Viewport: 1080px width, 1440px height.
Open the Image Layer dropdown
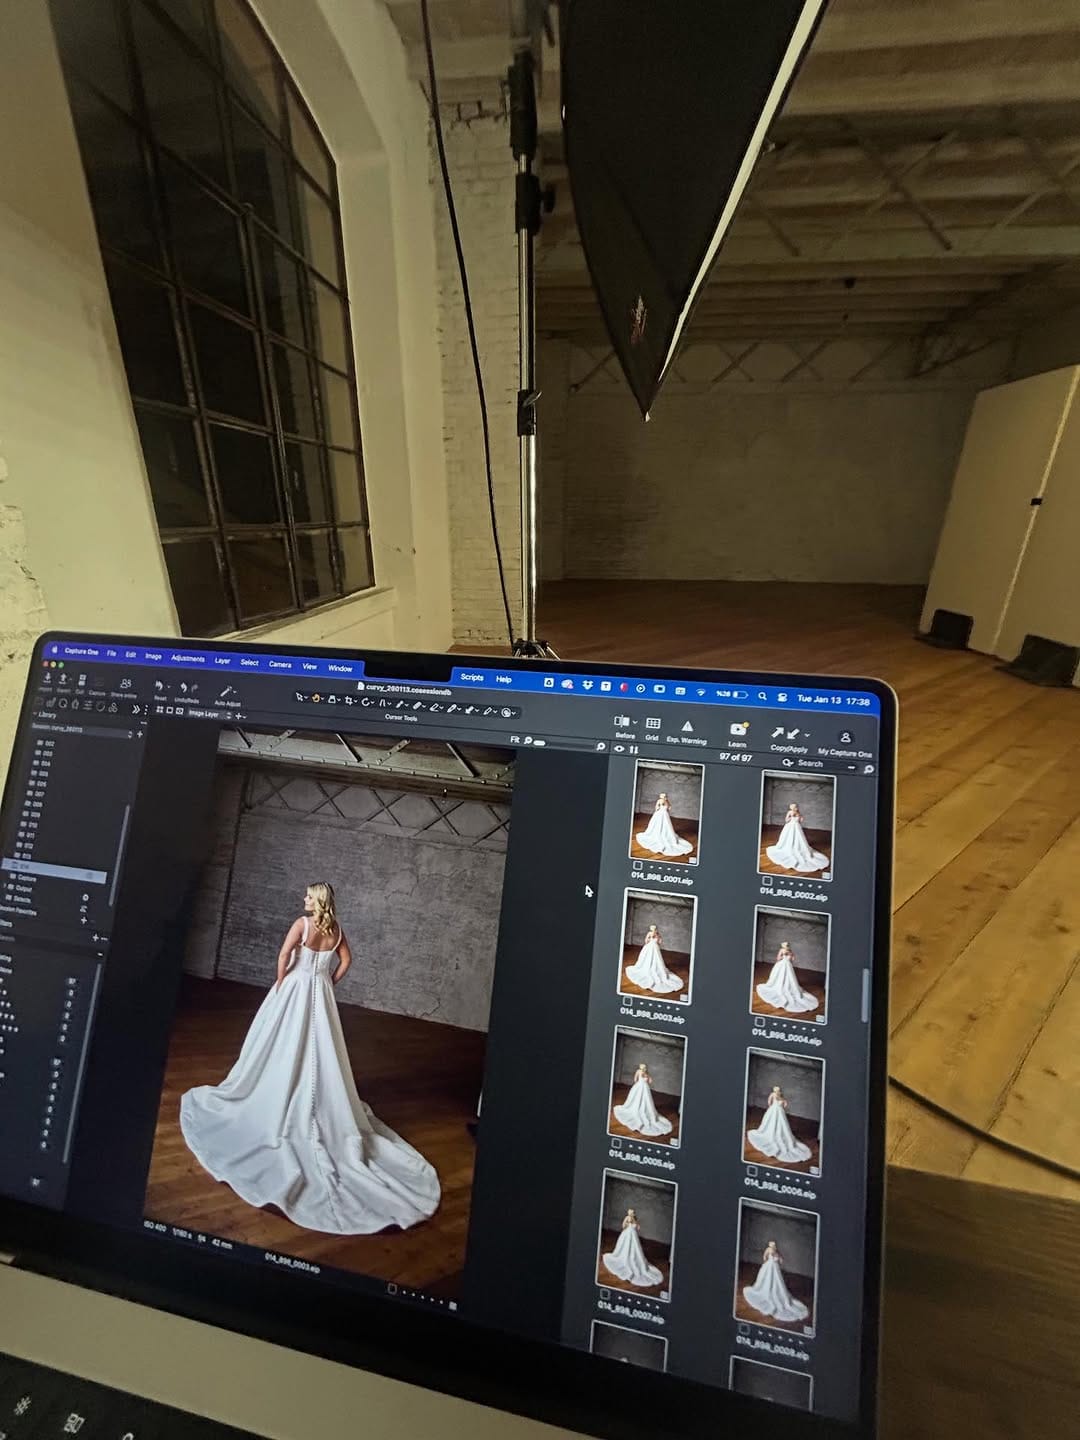click(209, 714)
